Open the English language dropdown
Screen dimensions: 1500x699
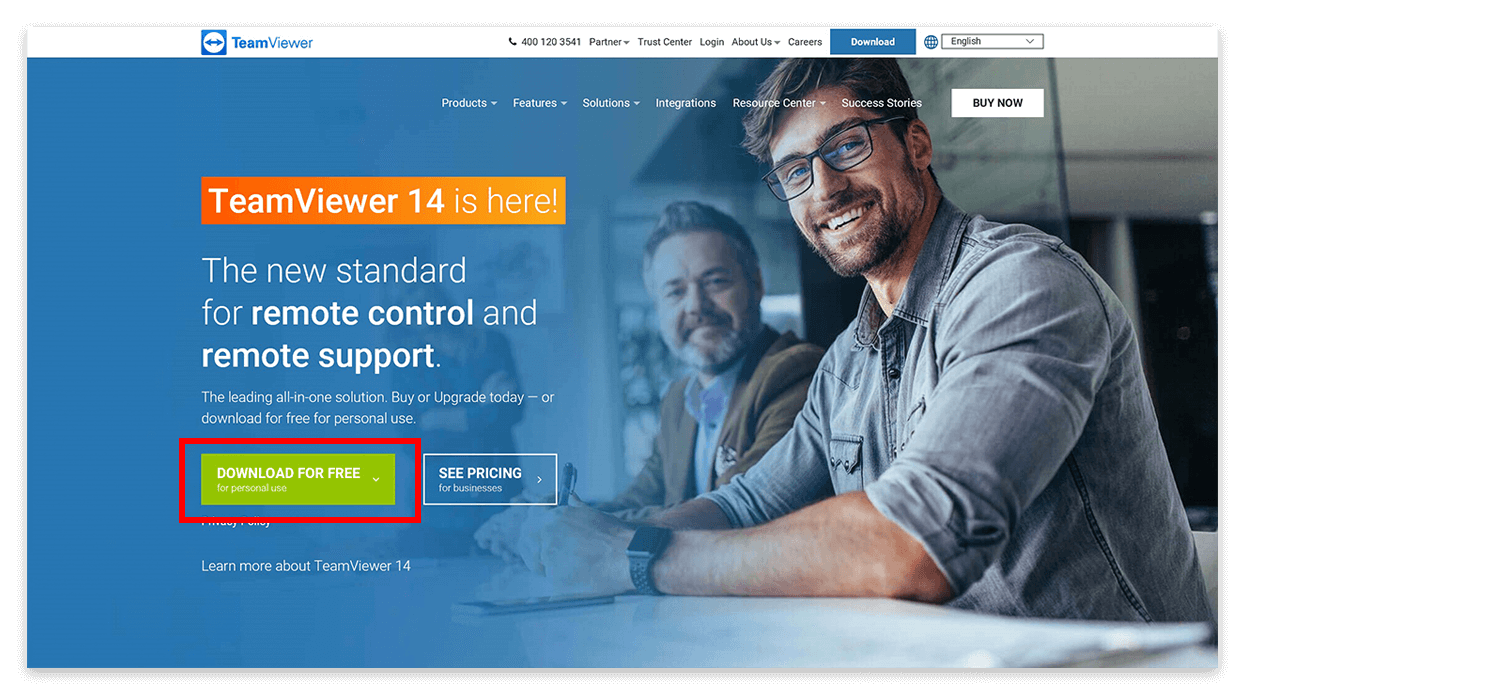pyautogui.click(x=992, y=42)
